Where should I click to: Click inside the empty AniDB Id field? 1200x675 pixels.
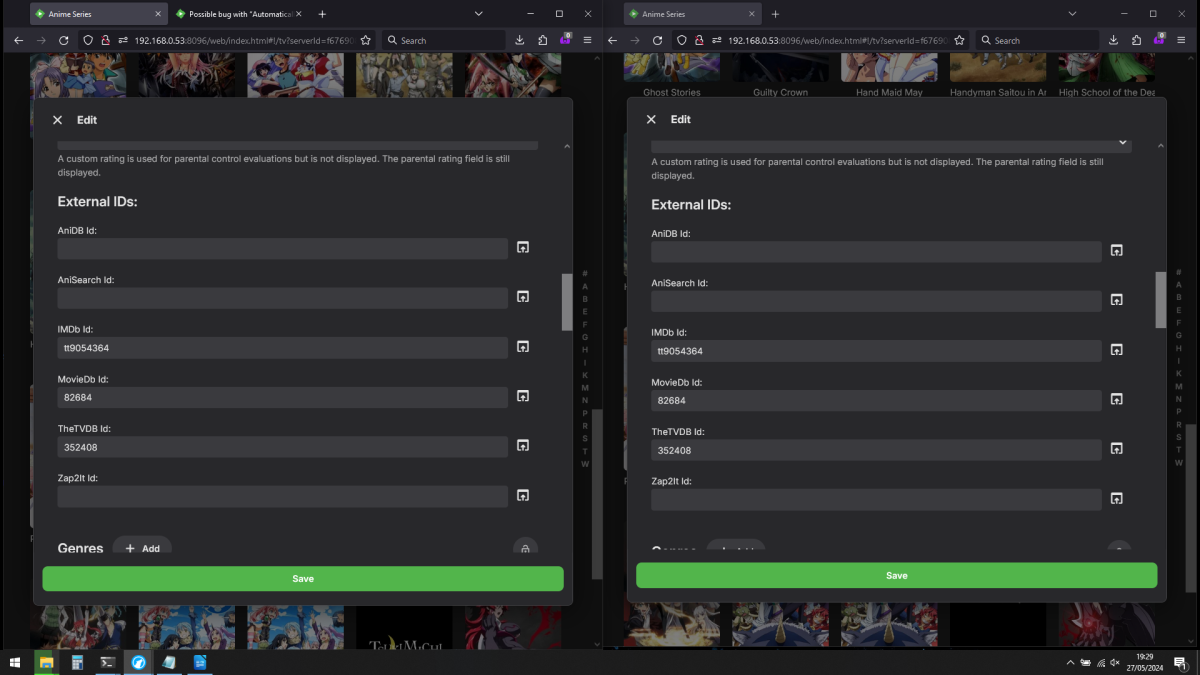283,248
